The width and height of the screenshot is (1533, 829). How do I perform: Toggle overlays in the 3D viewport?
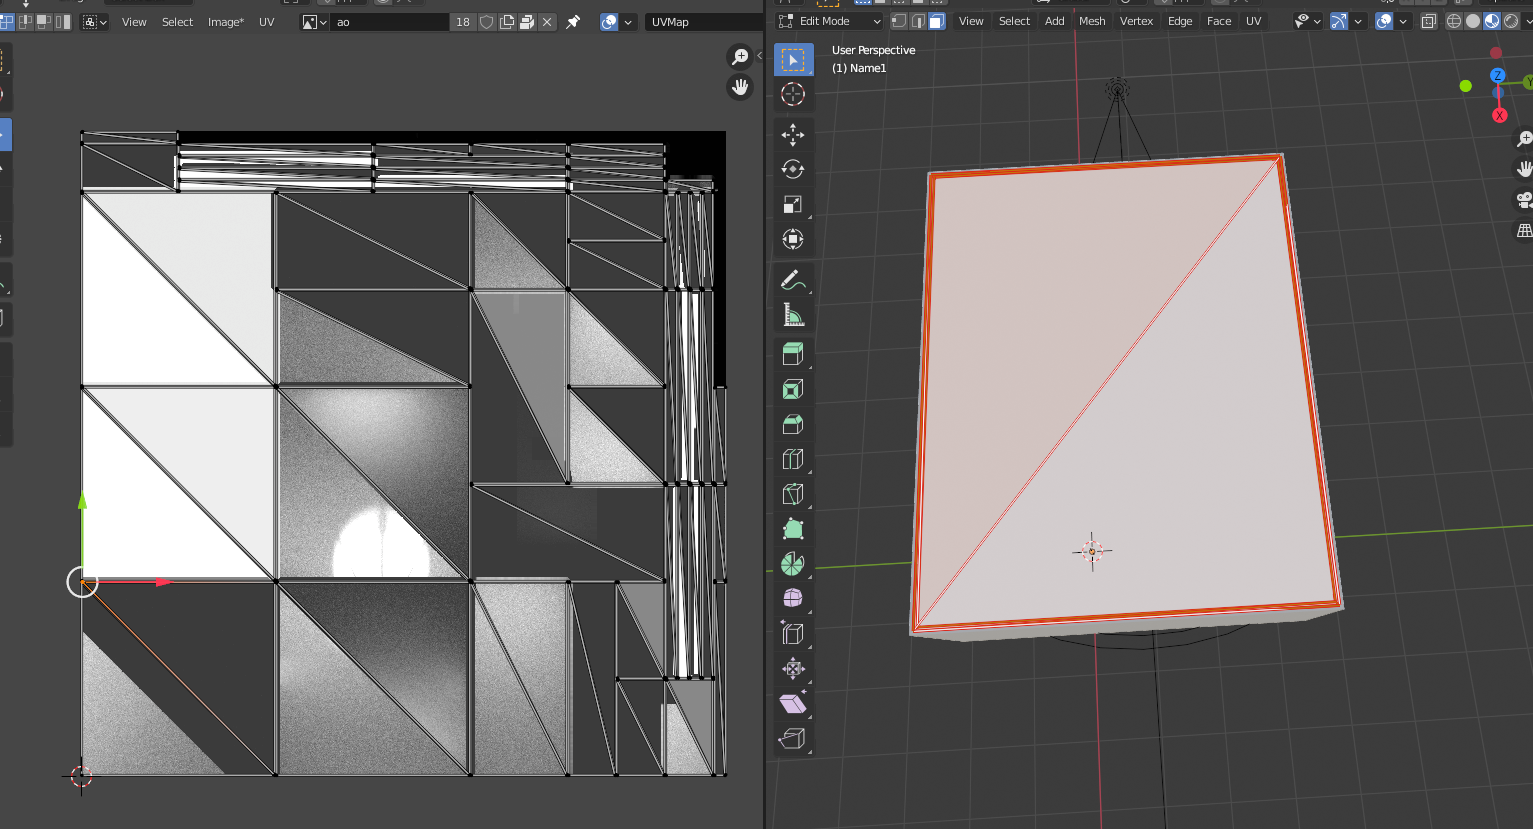[1384, 21]
